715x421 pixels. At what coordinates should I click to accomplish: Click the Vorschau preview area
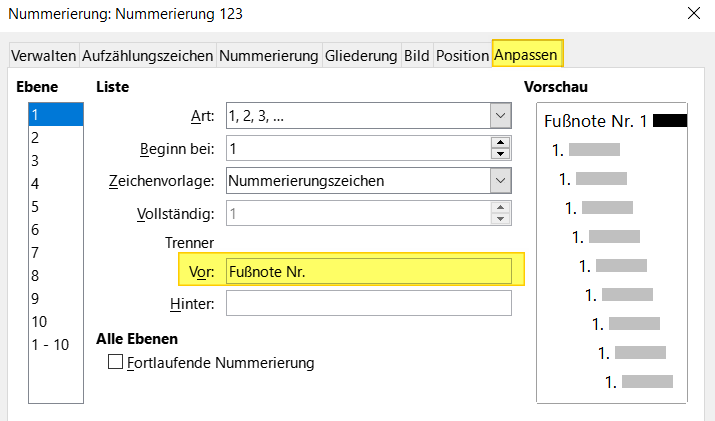point(611,253)
